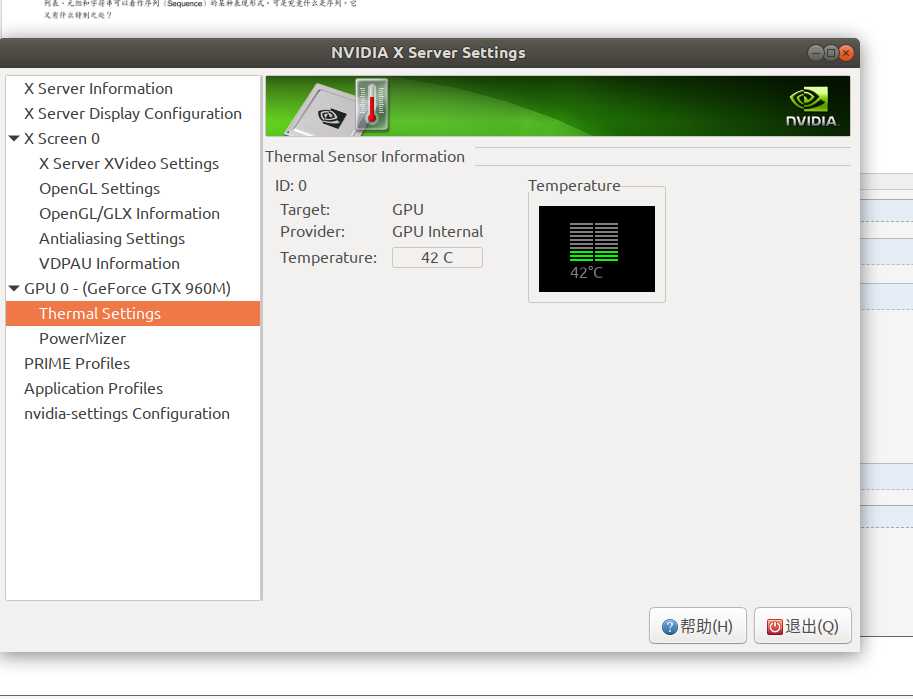Viewport: 913px width, 699px height.
Task: Open Antialiasing Settings
Action: coord(112,239)
